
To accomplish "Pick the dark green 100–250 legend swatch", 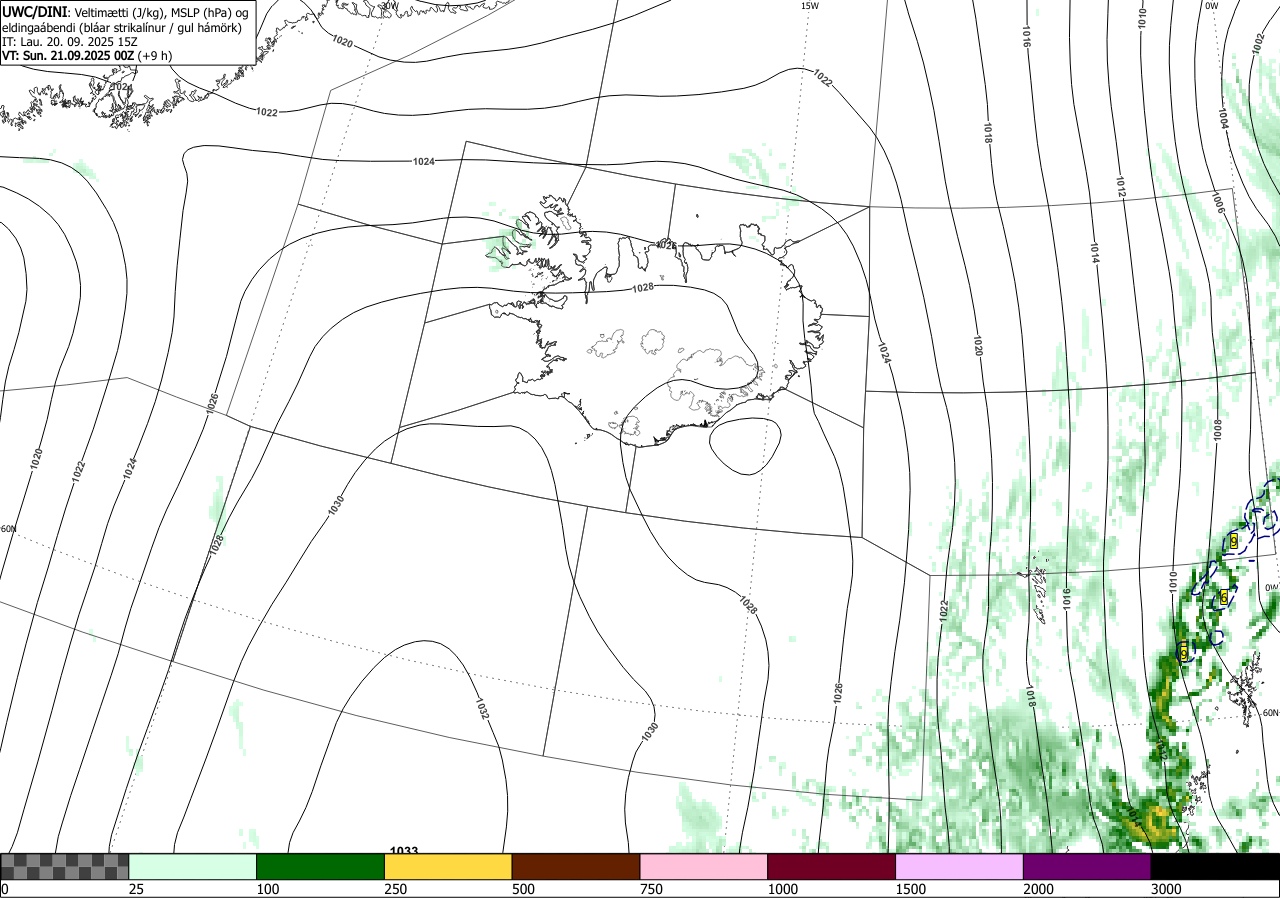I will (x=320, y=866).
